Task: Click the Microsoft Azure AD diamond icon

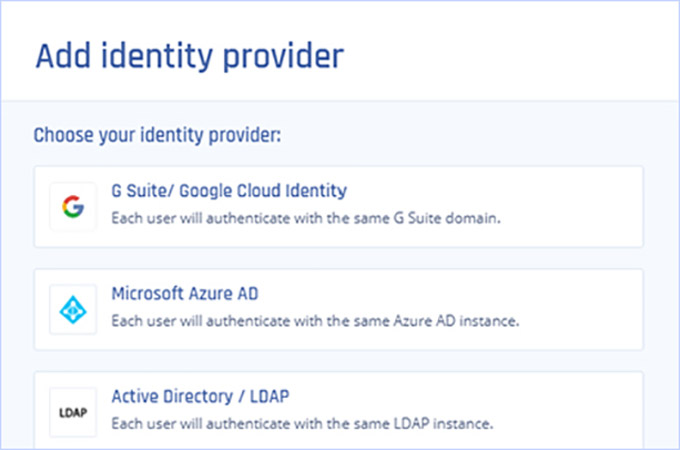Action: coord(73,310)
